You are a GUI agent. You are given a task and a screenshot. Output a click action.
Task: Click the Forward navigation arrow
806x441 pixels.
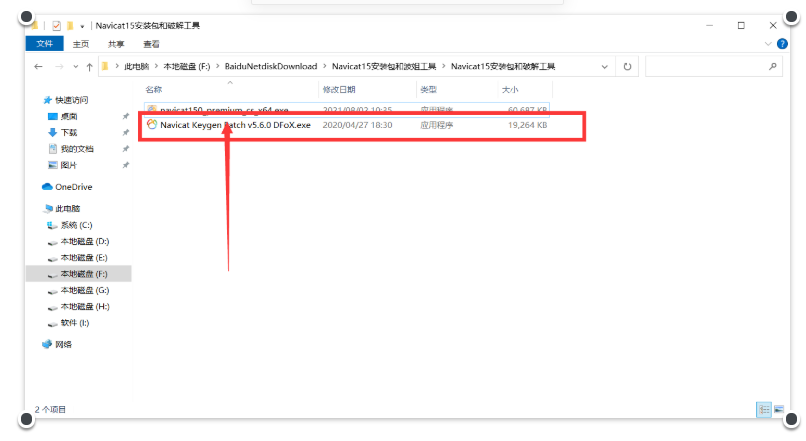[59, 66]
